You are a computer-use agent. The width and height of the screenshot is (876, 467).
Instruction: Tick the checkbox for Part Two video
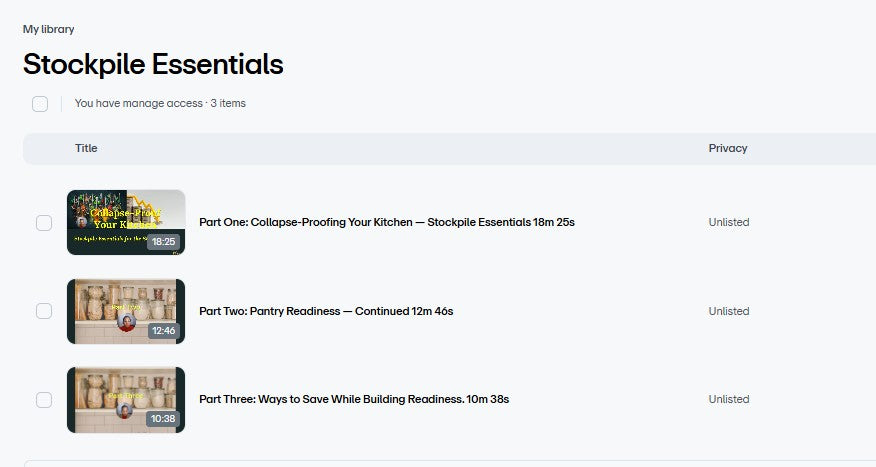[x=44, y=311]
